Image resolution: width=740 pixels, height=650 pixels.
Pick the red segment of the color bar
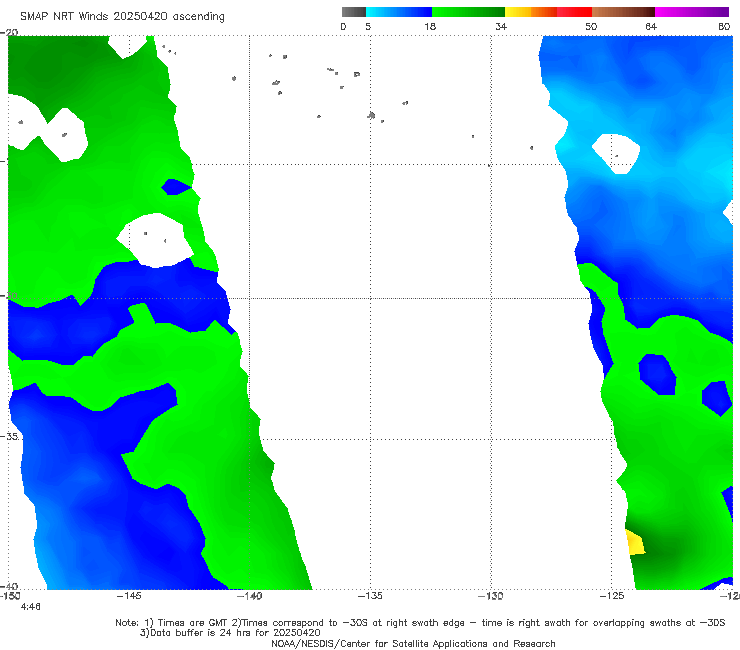tap(574, 12)
